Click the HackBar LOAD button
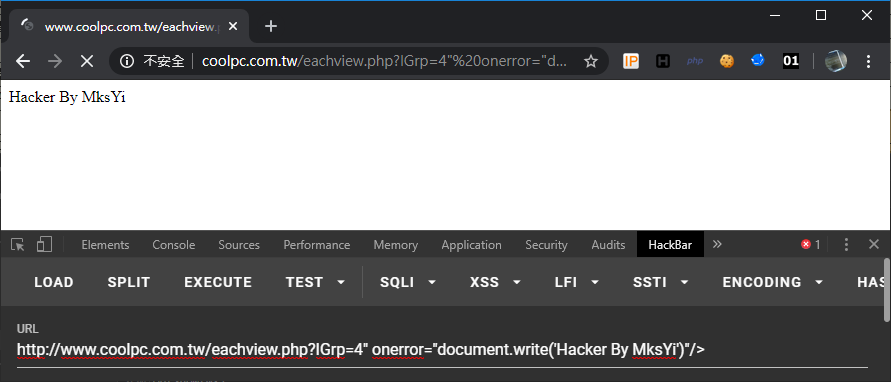This screenshot has height=382, width=891. [x=54, y=283]
